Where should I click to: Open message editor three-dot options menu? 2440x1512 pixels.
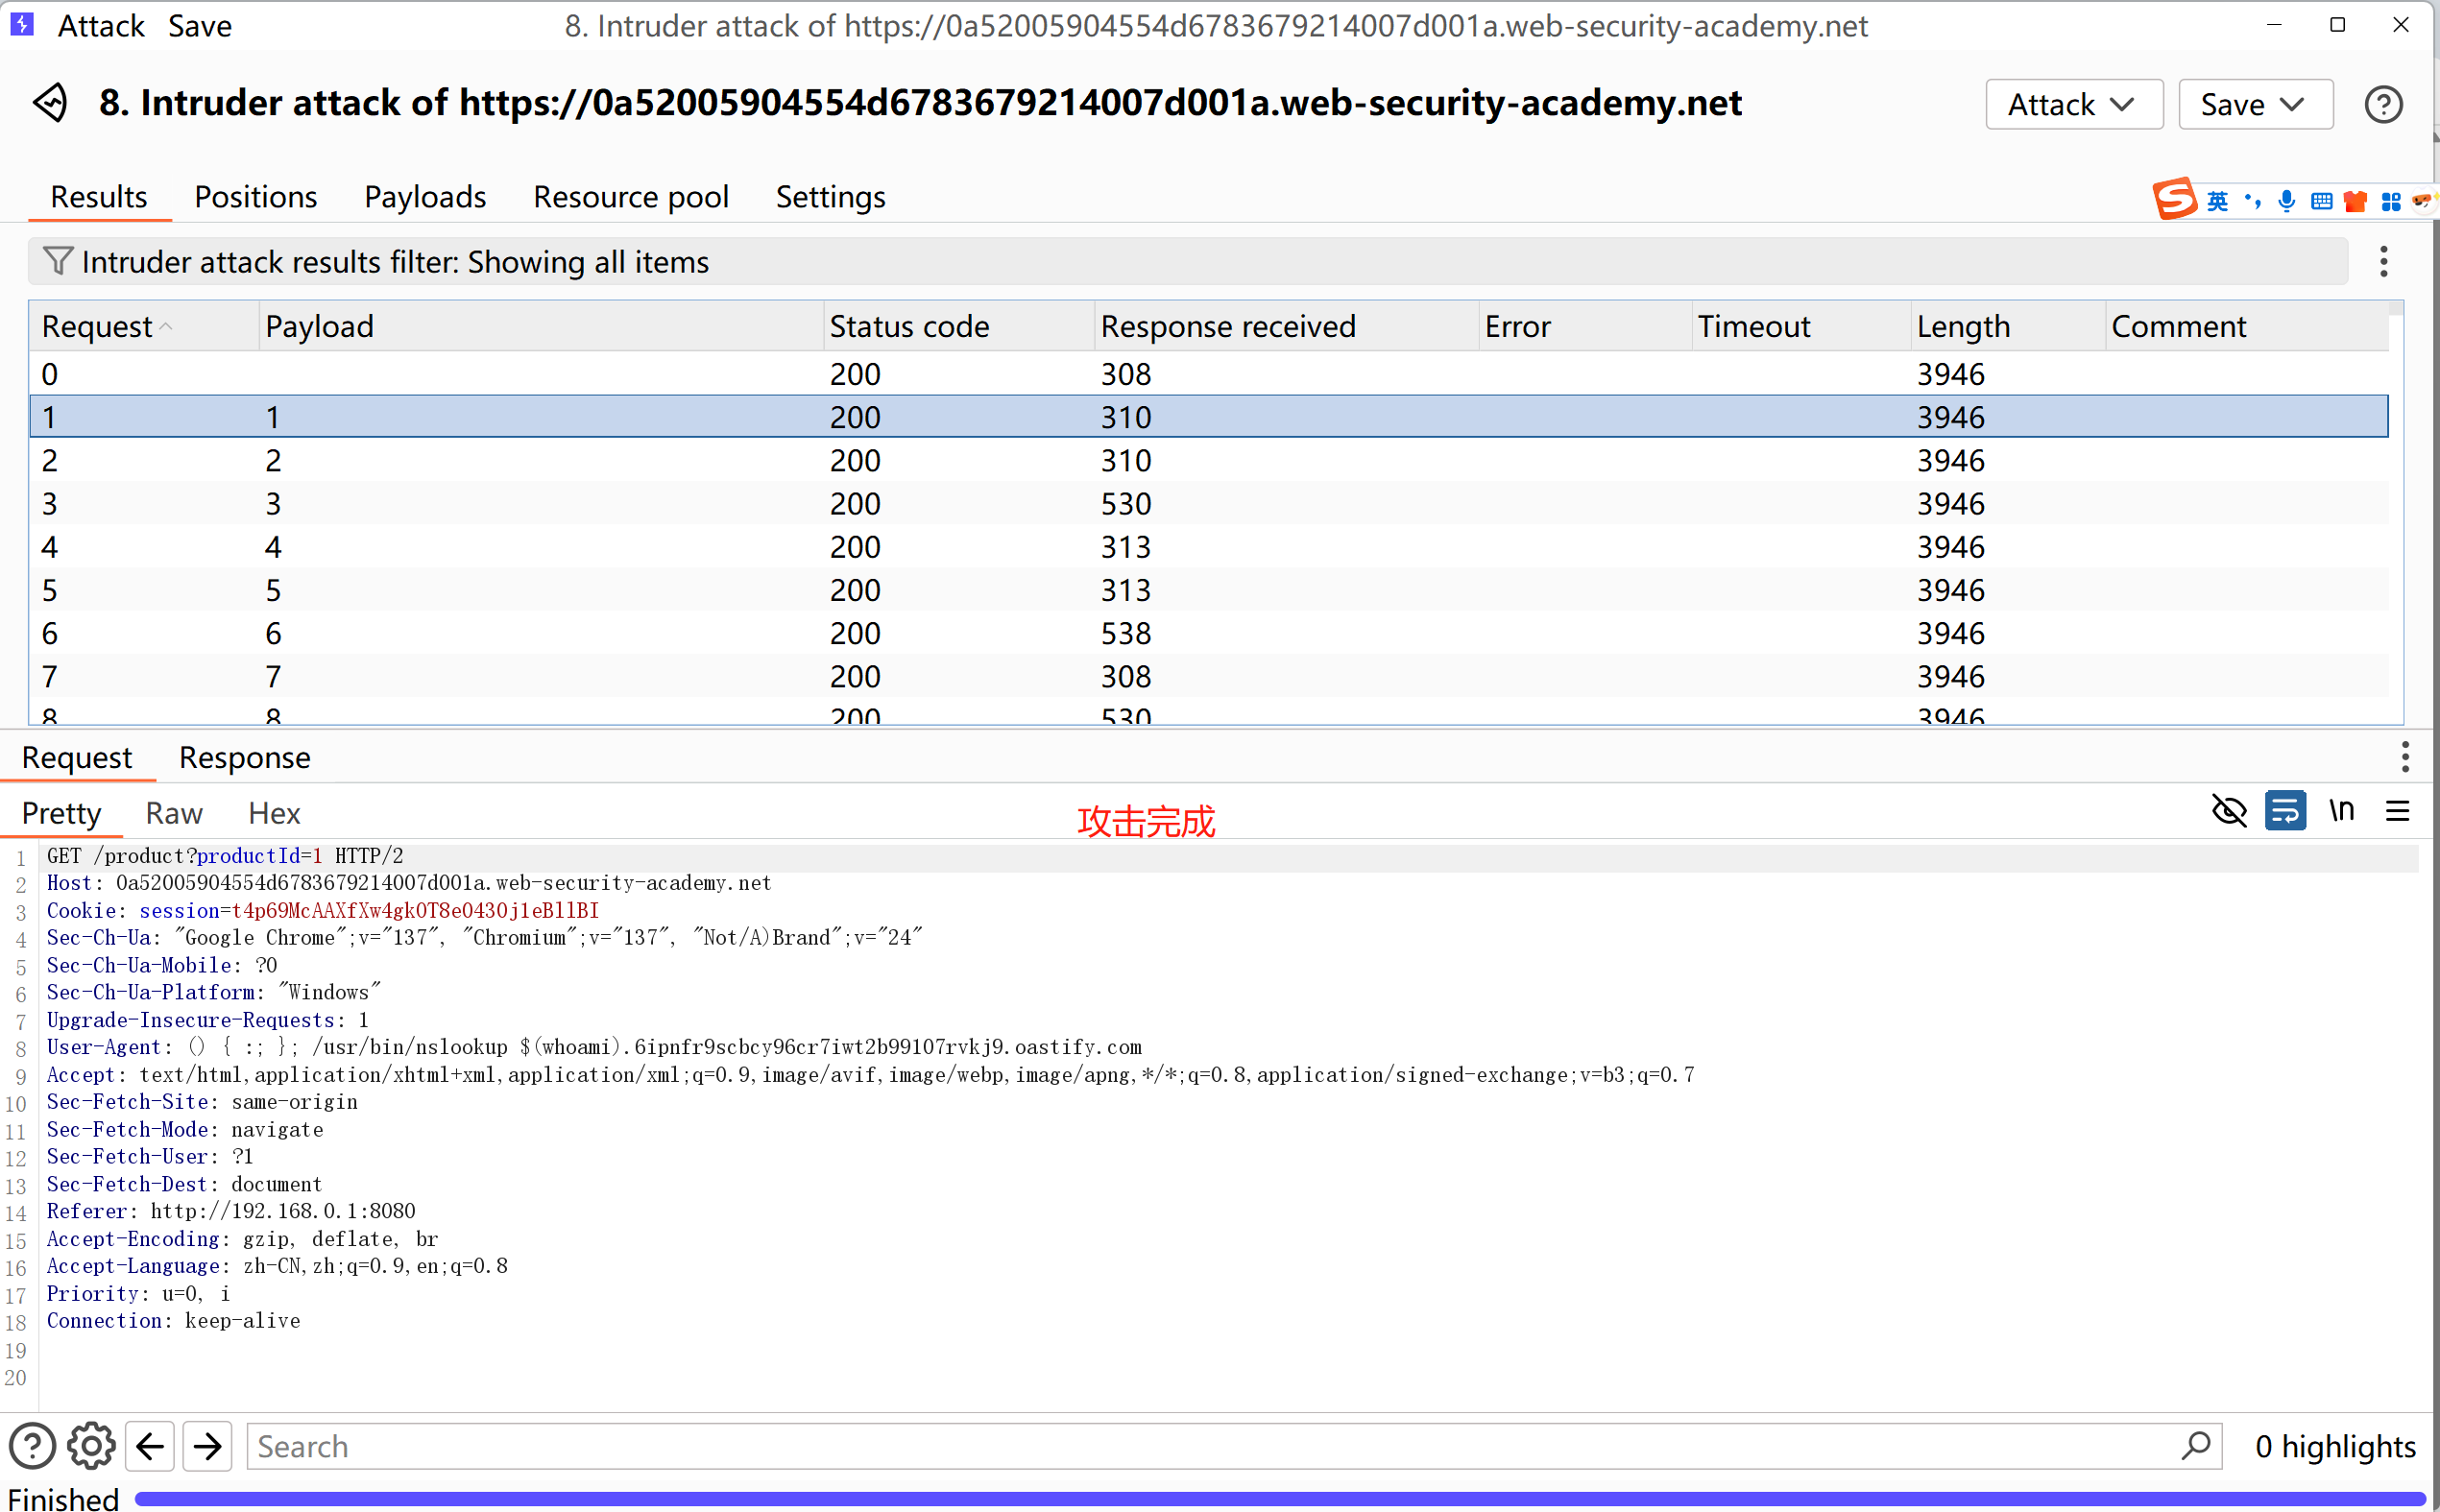[x=2404, y=757]
